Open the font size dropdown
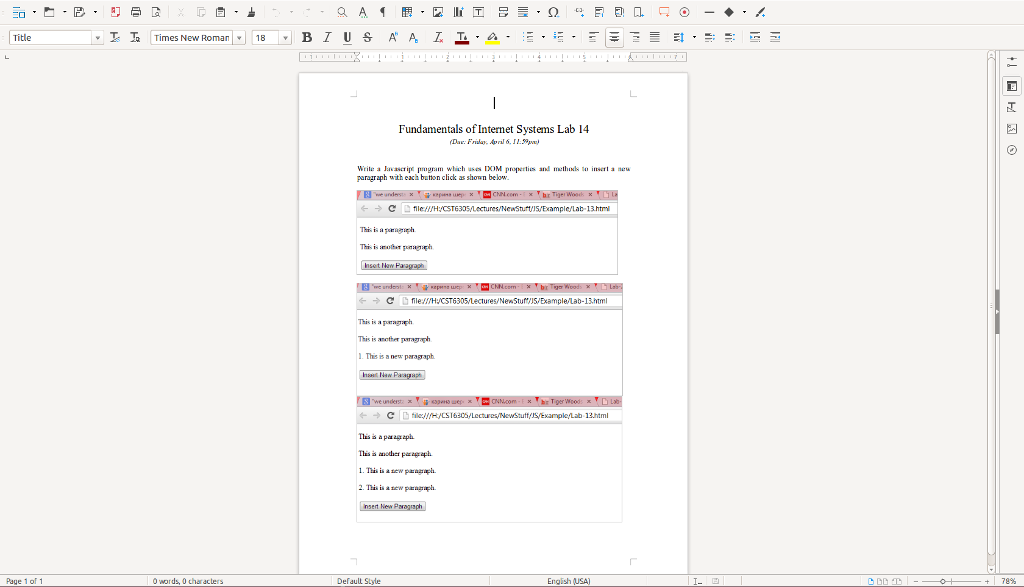 pos(285,37)
